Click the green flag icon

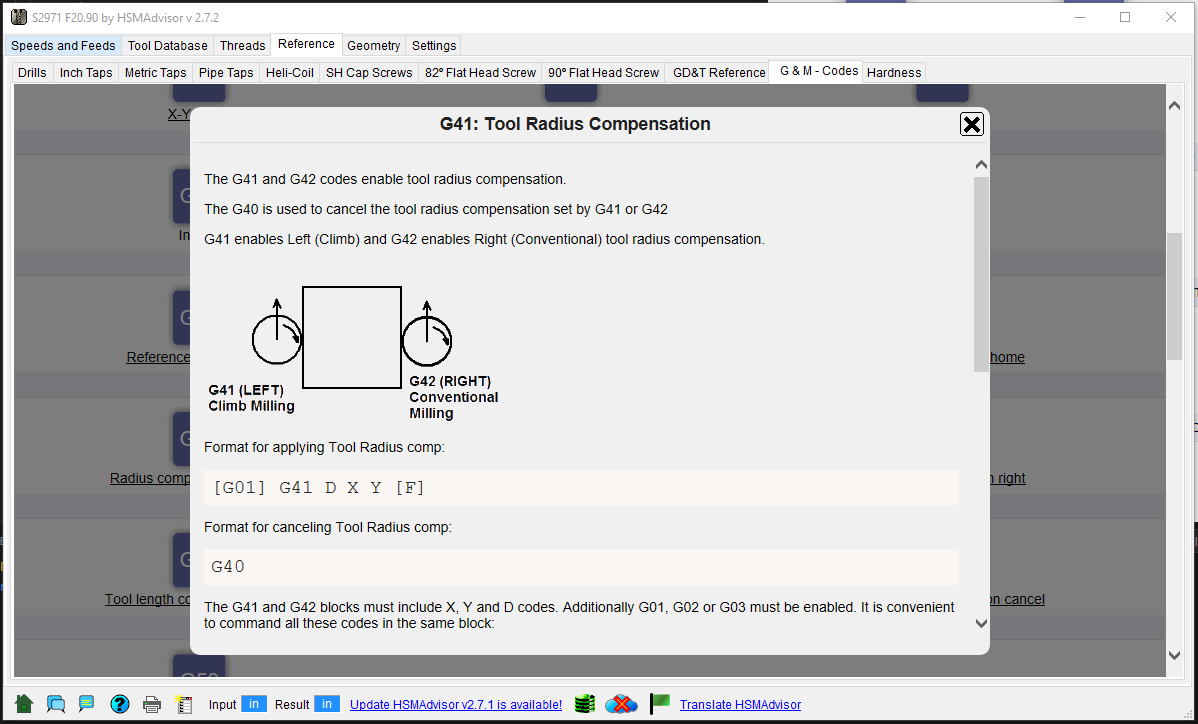pyautogui.click(x=659, y=703)
